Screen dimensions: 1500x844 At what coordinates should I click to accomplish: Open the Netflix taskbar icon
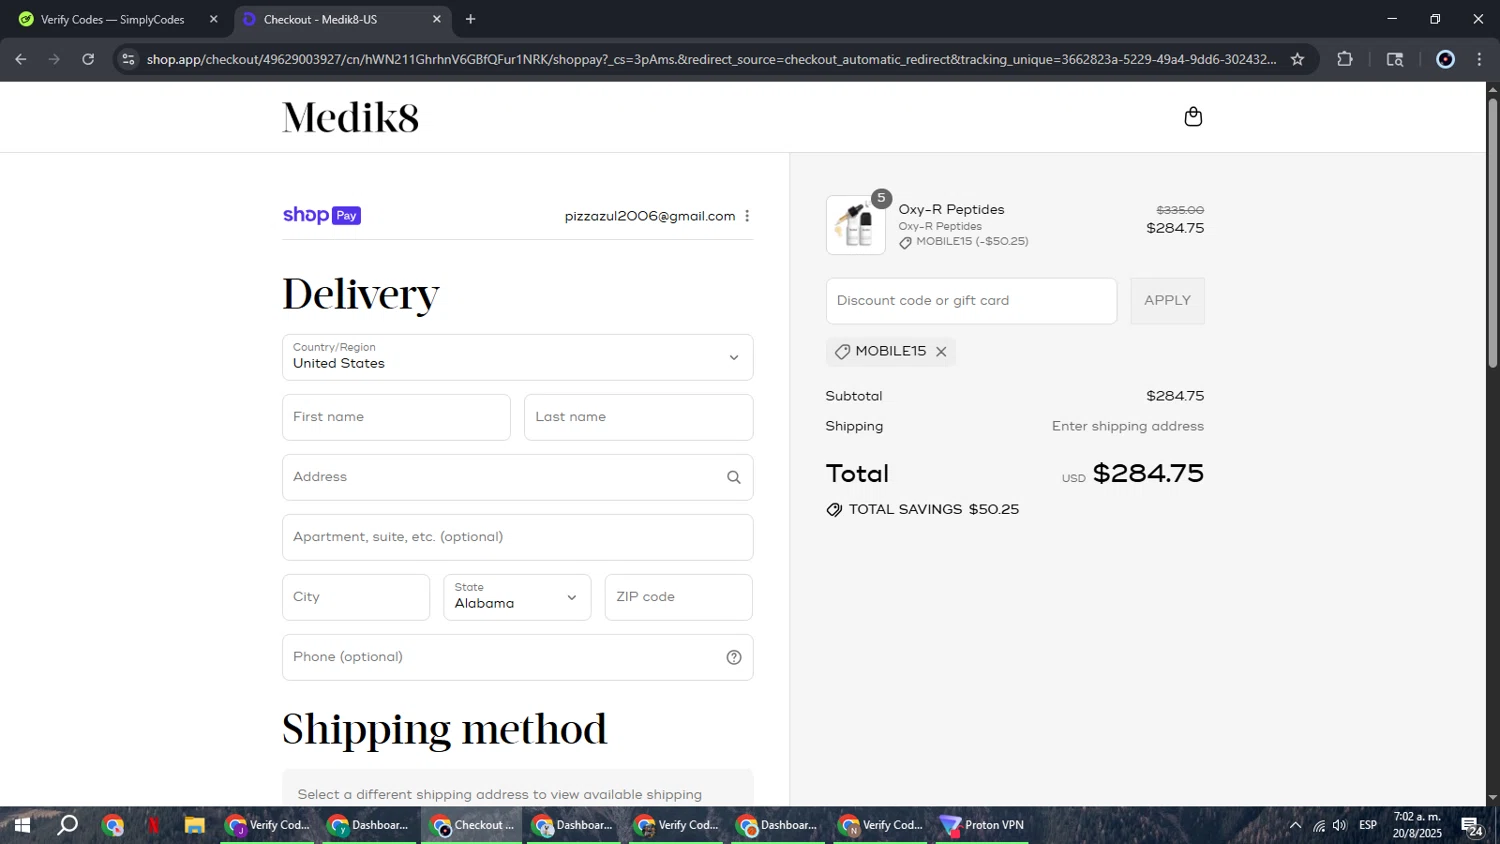tap(153, 826)
